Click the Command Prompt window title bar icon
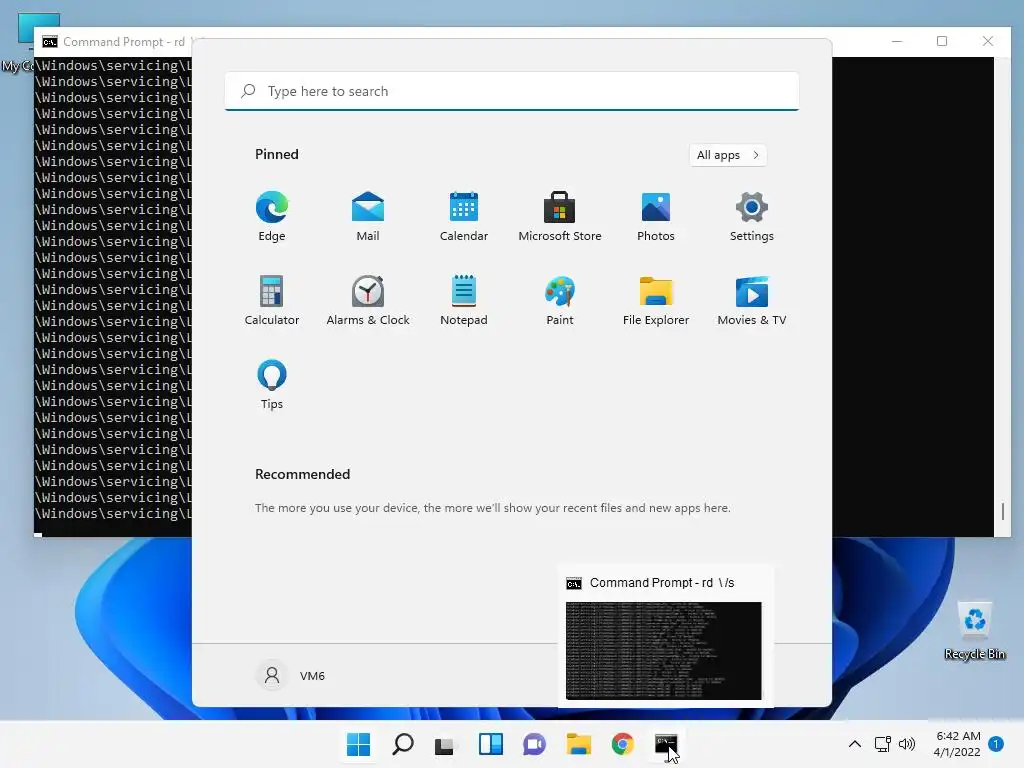1024x768 pixels. tap(50, 42)
